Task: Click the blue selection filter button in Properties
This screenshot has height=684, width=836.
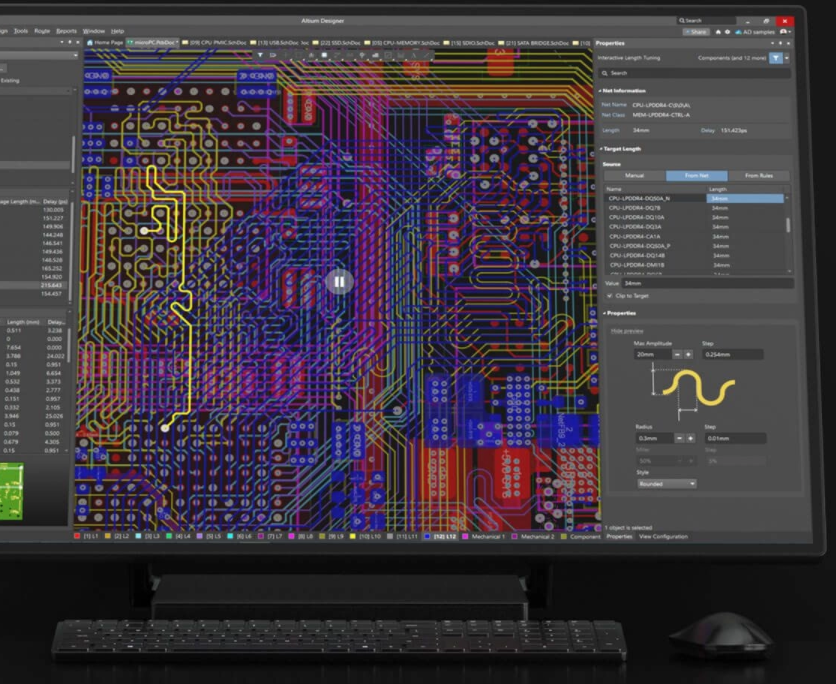Action: 776,58
